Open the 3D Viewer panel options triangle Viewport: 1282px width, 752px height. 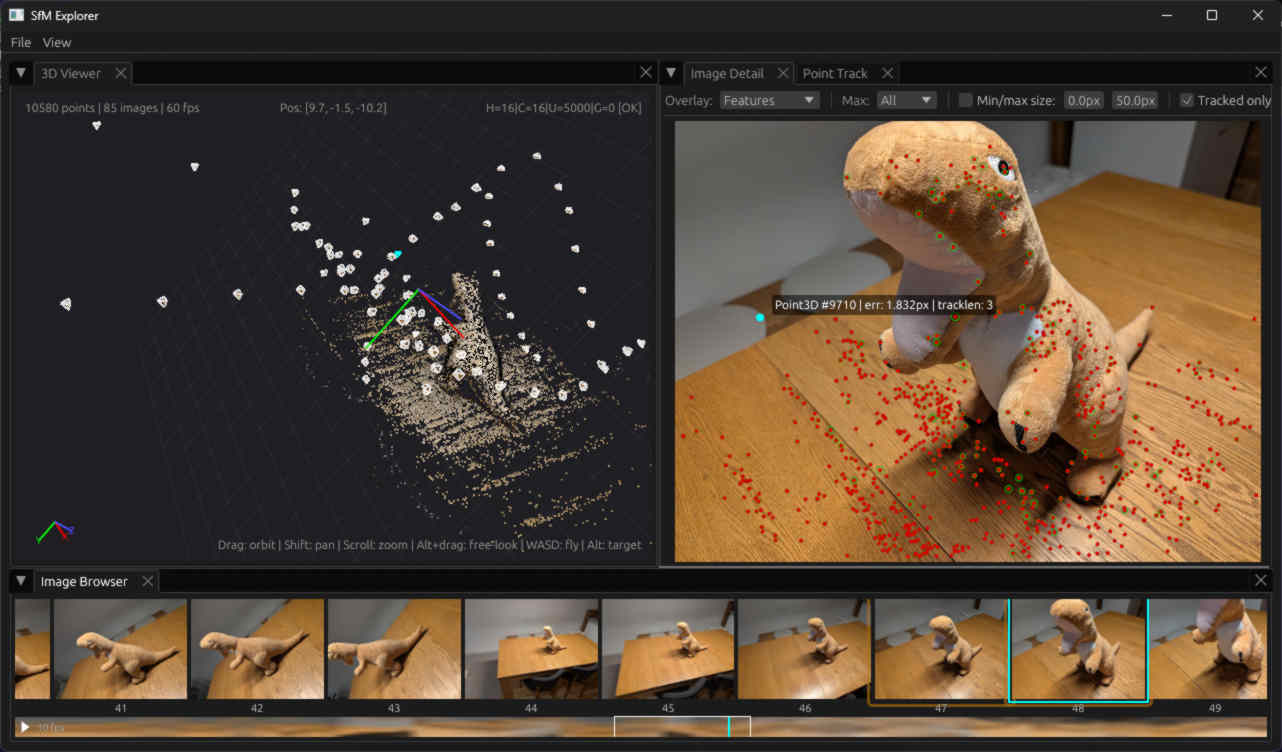coord(21,73)
